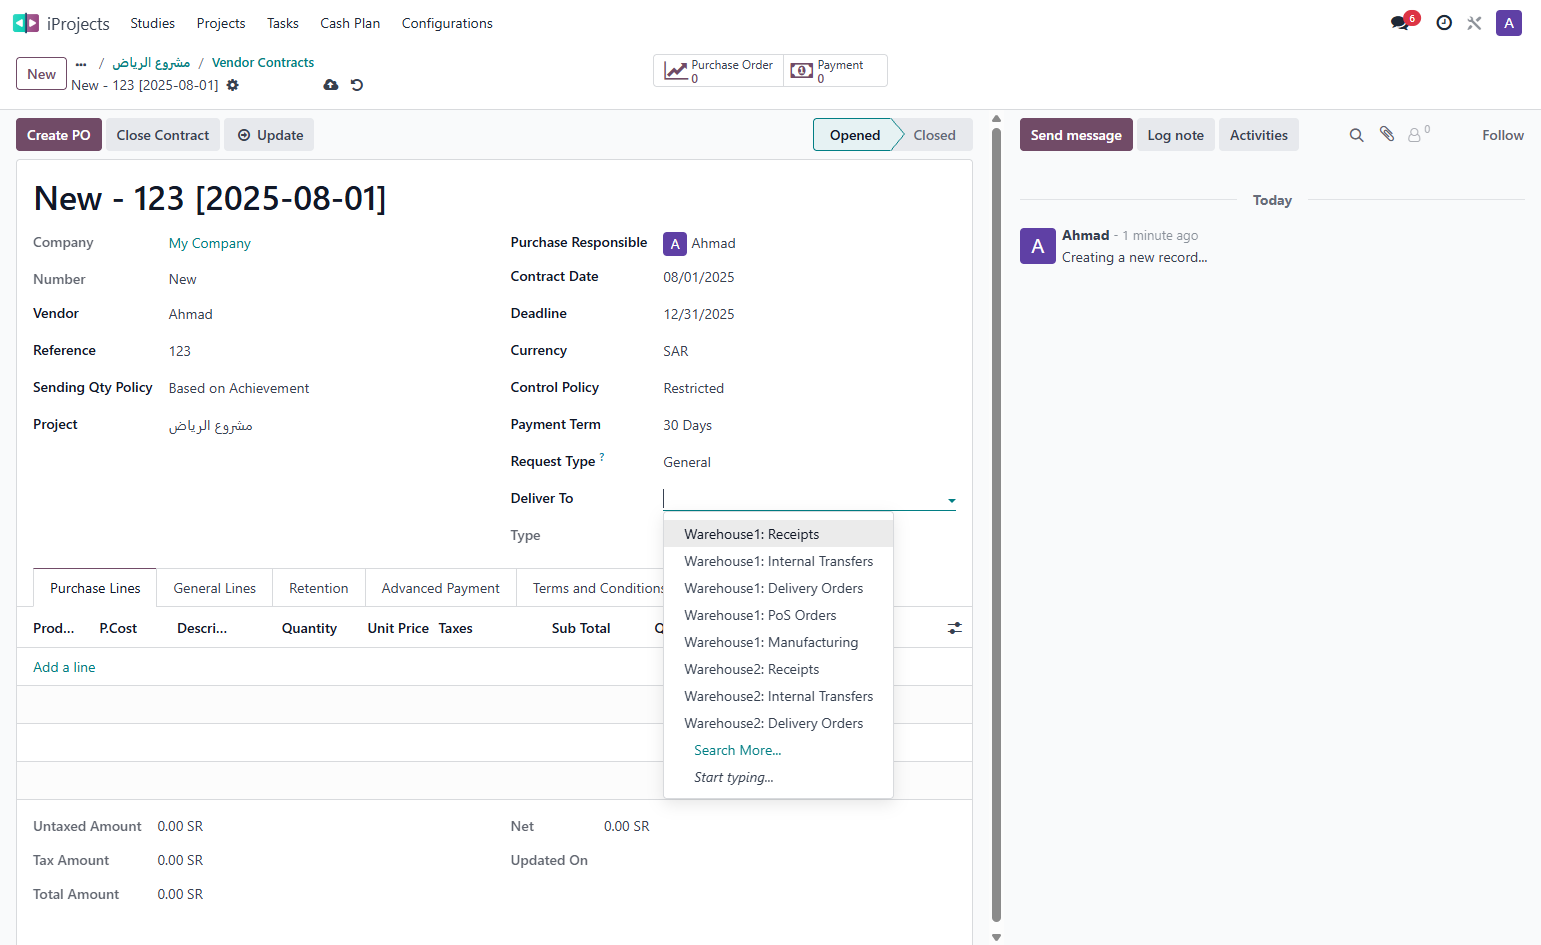Click the Update button
The height and width of the screenshot is (945, 1541).
point(269,135)
